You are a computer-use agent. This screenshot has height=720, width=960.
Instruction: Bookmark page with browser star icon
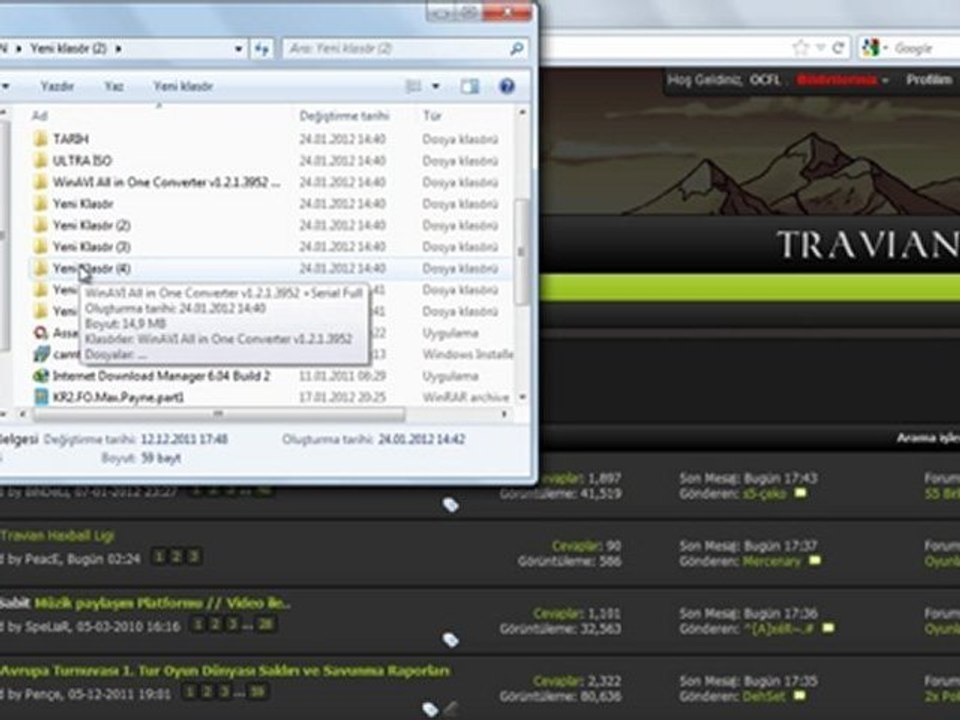point(800,48)
